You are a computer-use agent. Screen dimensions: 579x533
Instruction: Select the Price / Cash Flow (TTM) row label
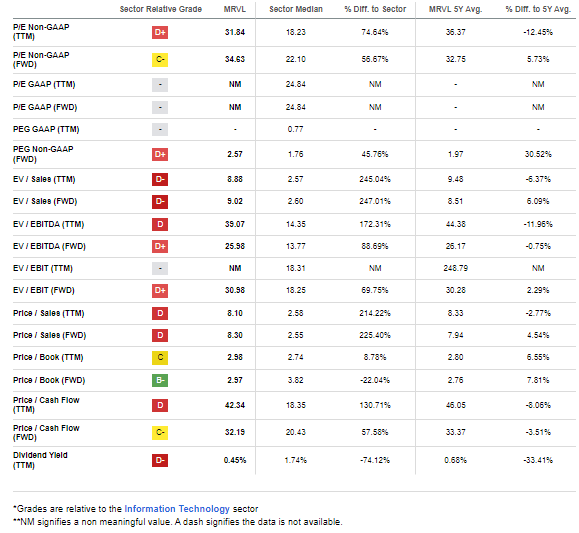(46, 405)
